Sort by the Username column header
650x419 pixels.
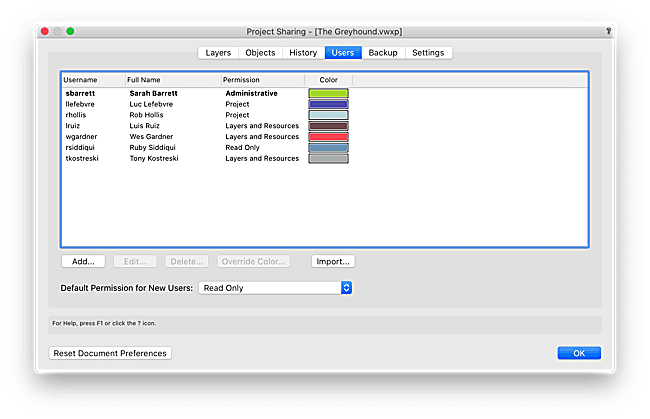pos(93,80)
